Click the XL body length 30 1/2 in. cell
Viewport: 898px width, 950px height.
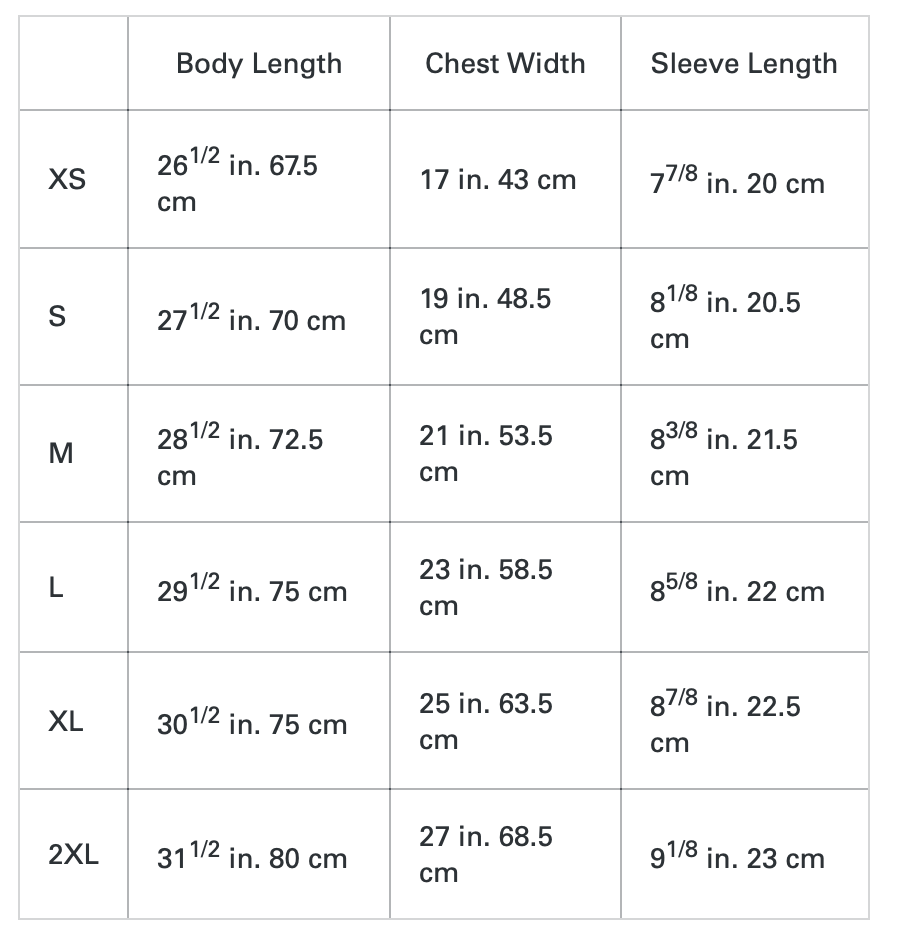pyautogui.click(x=252, y=723)
